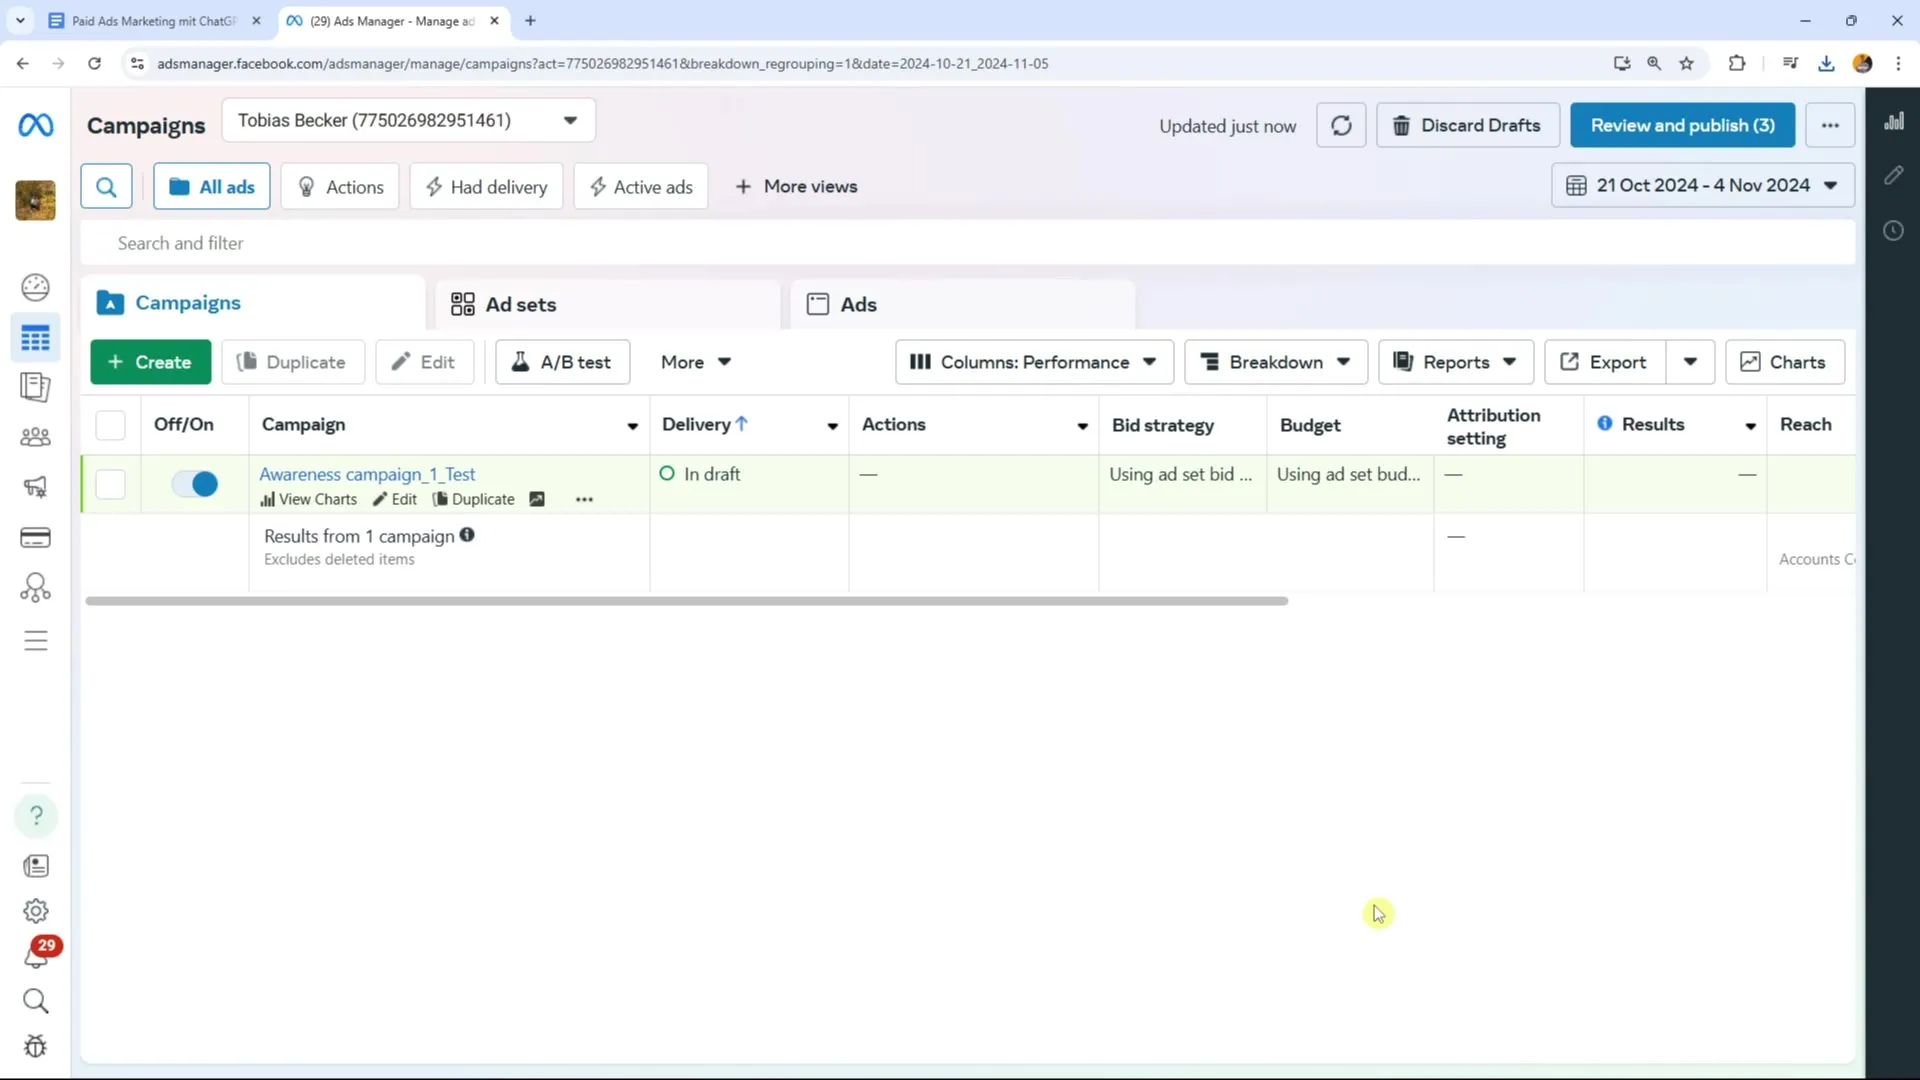Open the Ads reporting pages icon in sidebar

[x=35, y=388]
